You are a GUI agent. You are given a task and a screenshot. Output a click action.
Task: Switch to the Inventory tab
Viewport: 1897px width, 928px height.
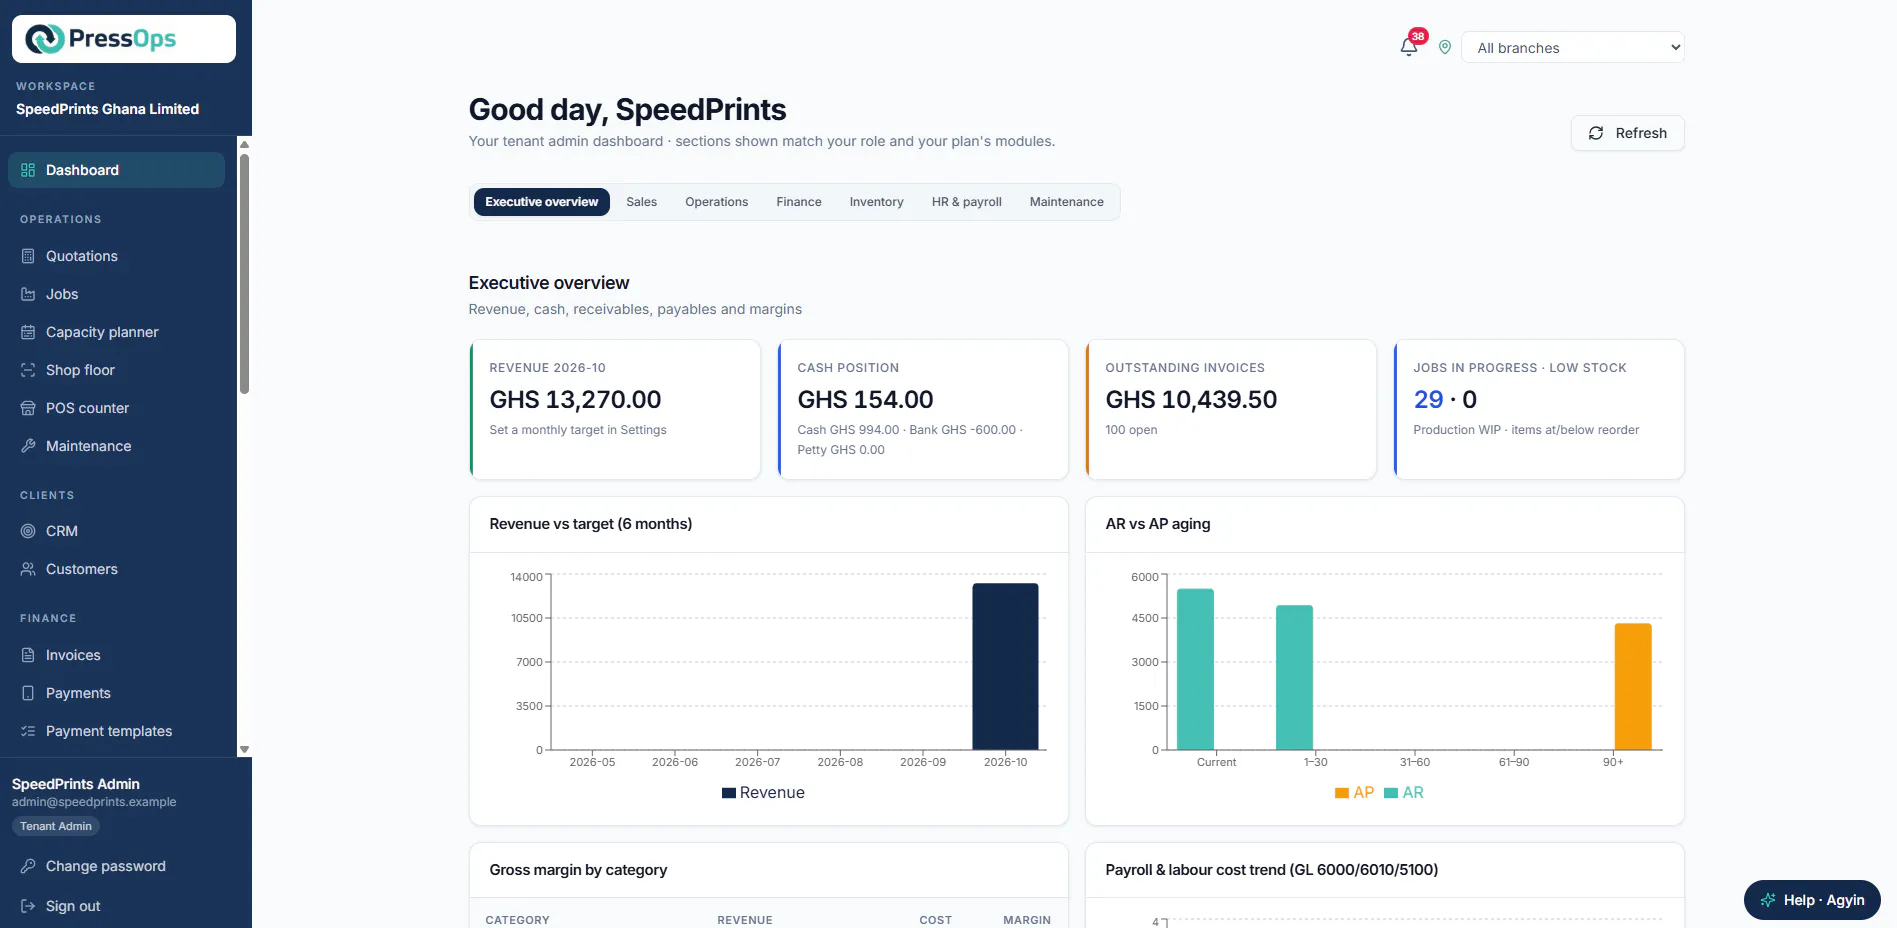877,202
